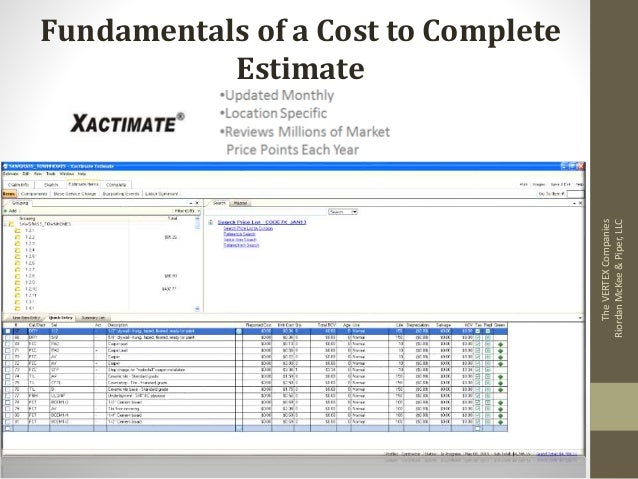Viewport: 638px width, 479px height.
Task: Tick checkbox for Step charge carpet row
Action: [7, 370]
